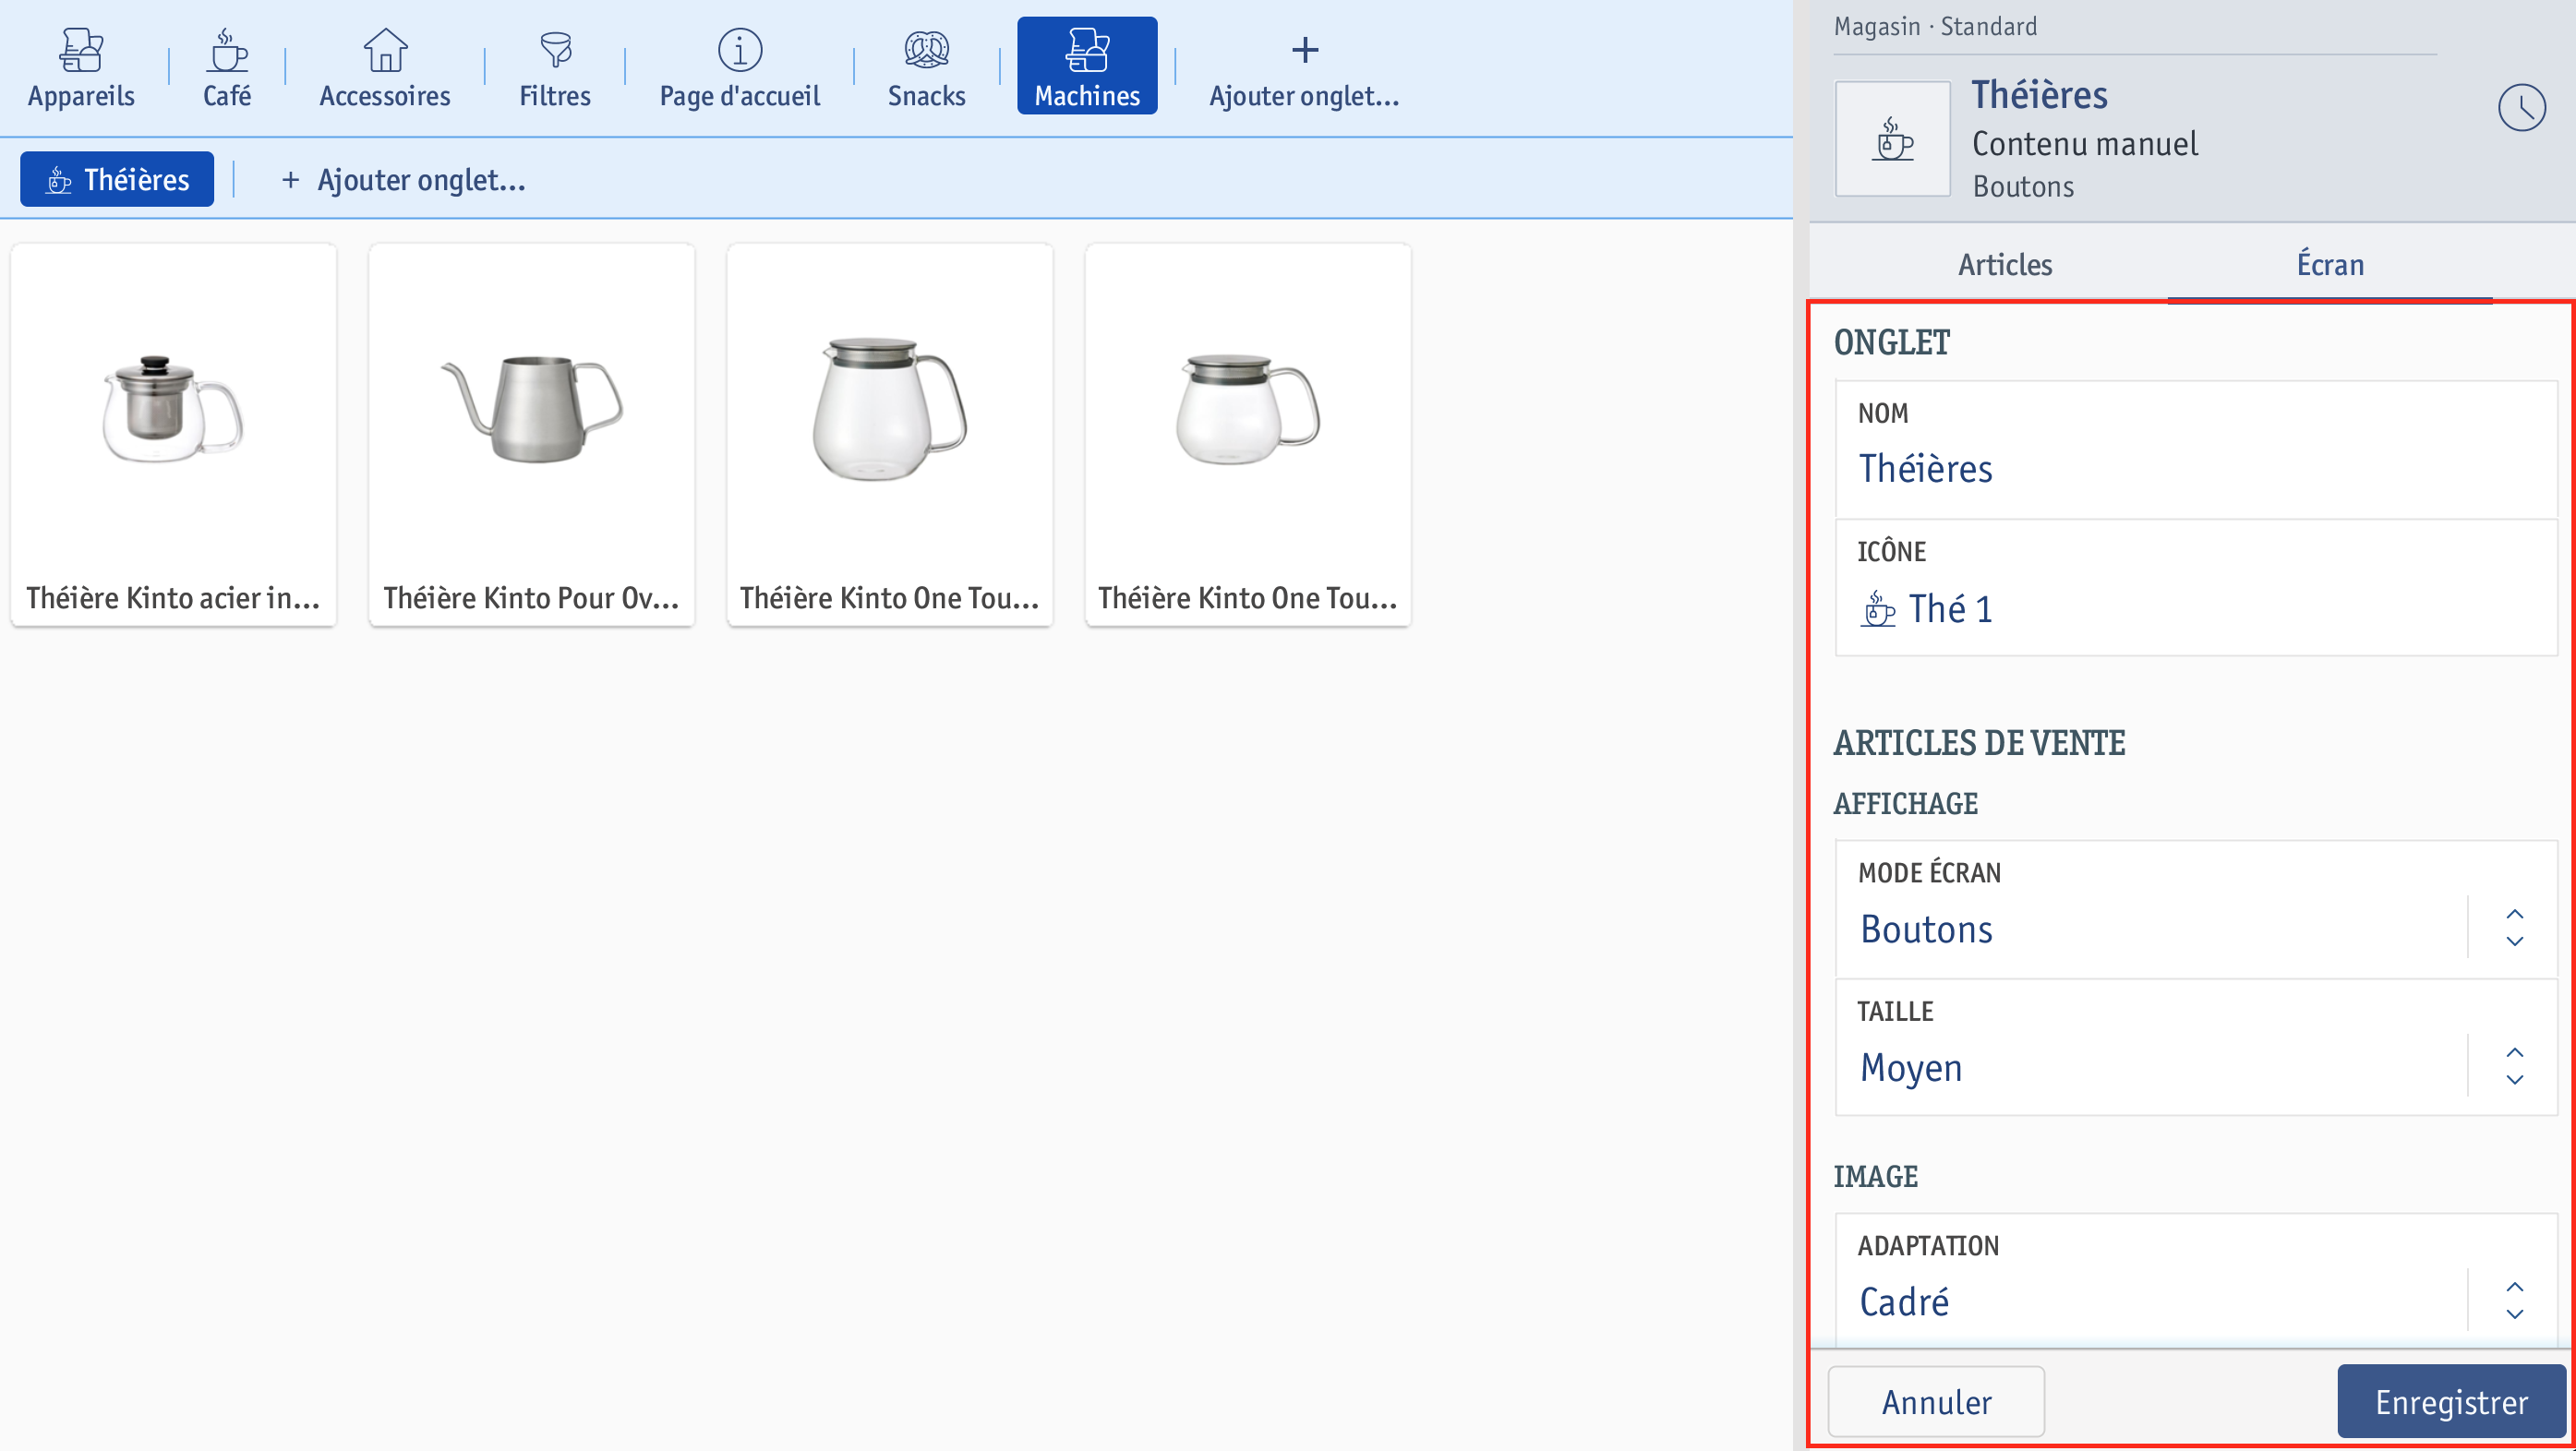This screenshot has height=1451, width=2576.
Task: Open the Théière Kinto One Tou... third item
Action: pyautogui.click(x=890, y=435)
